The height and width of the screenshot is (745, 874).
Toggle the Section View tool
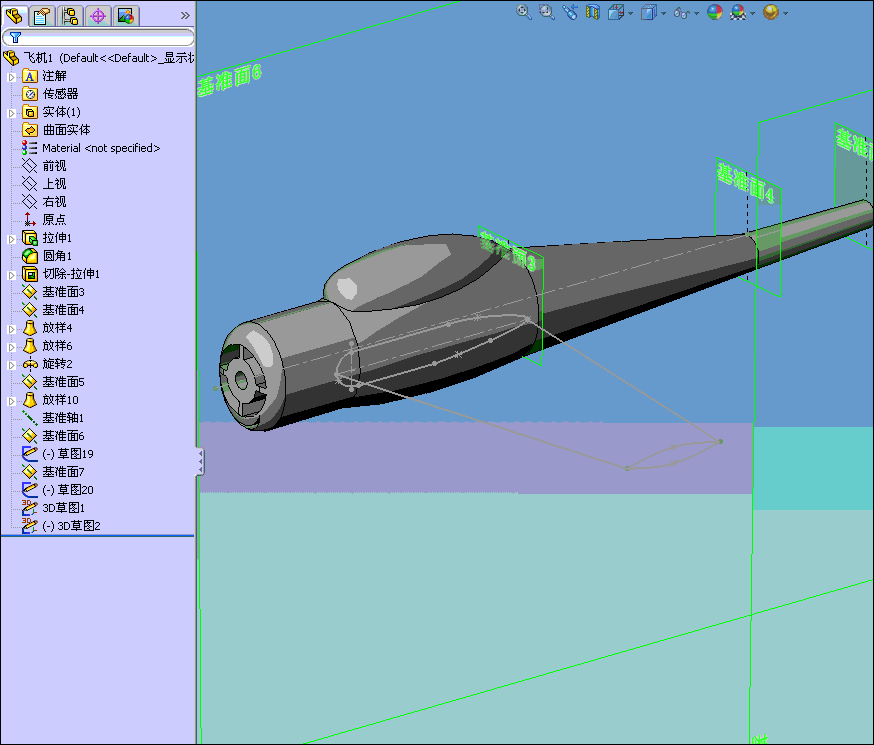click(592, 12)
